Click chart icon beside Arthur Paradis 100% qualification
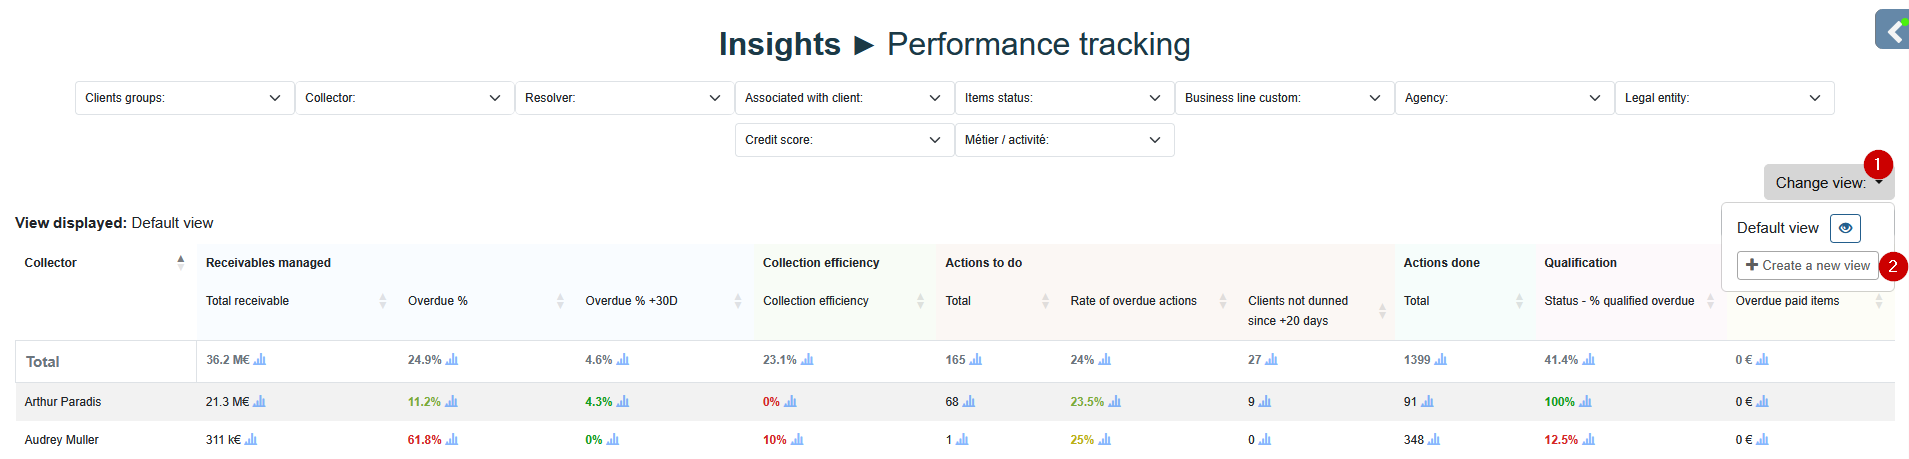Viewport: 1909px width, 459px height. click(1585, 402)
